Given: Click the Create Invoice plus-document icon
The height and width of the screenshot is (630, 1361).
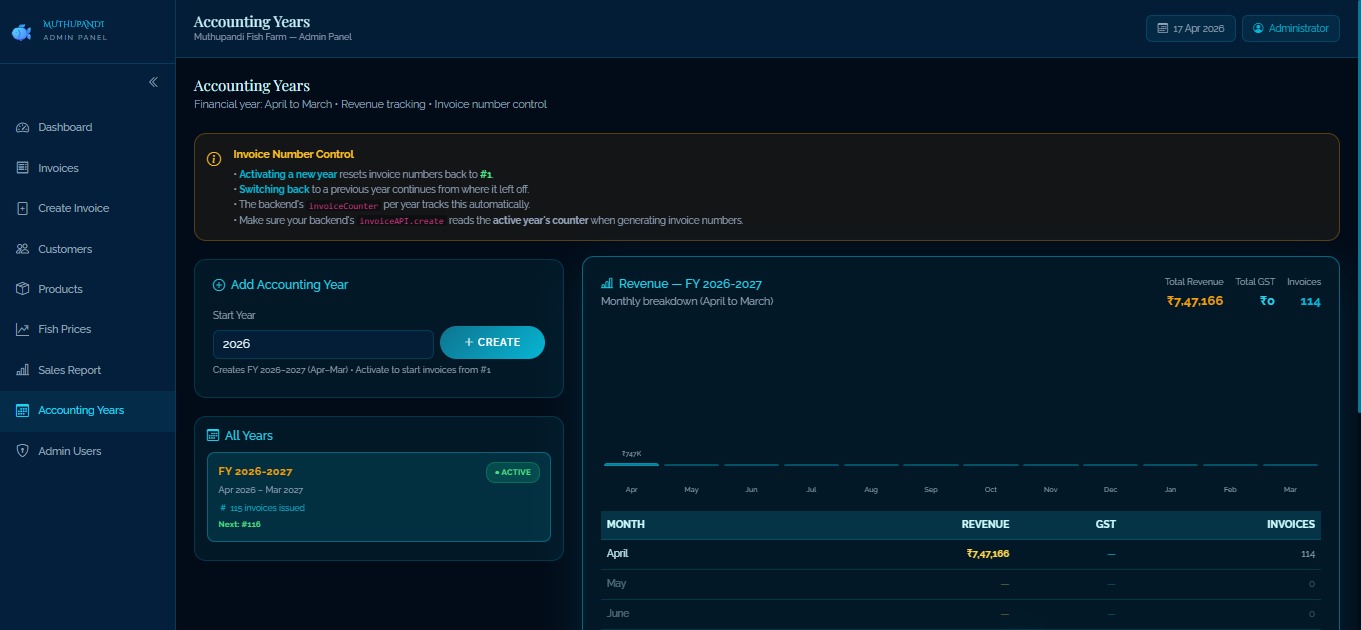Looking at the screenshot, I should (23, 208).
